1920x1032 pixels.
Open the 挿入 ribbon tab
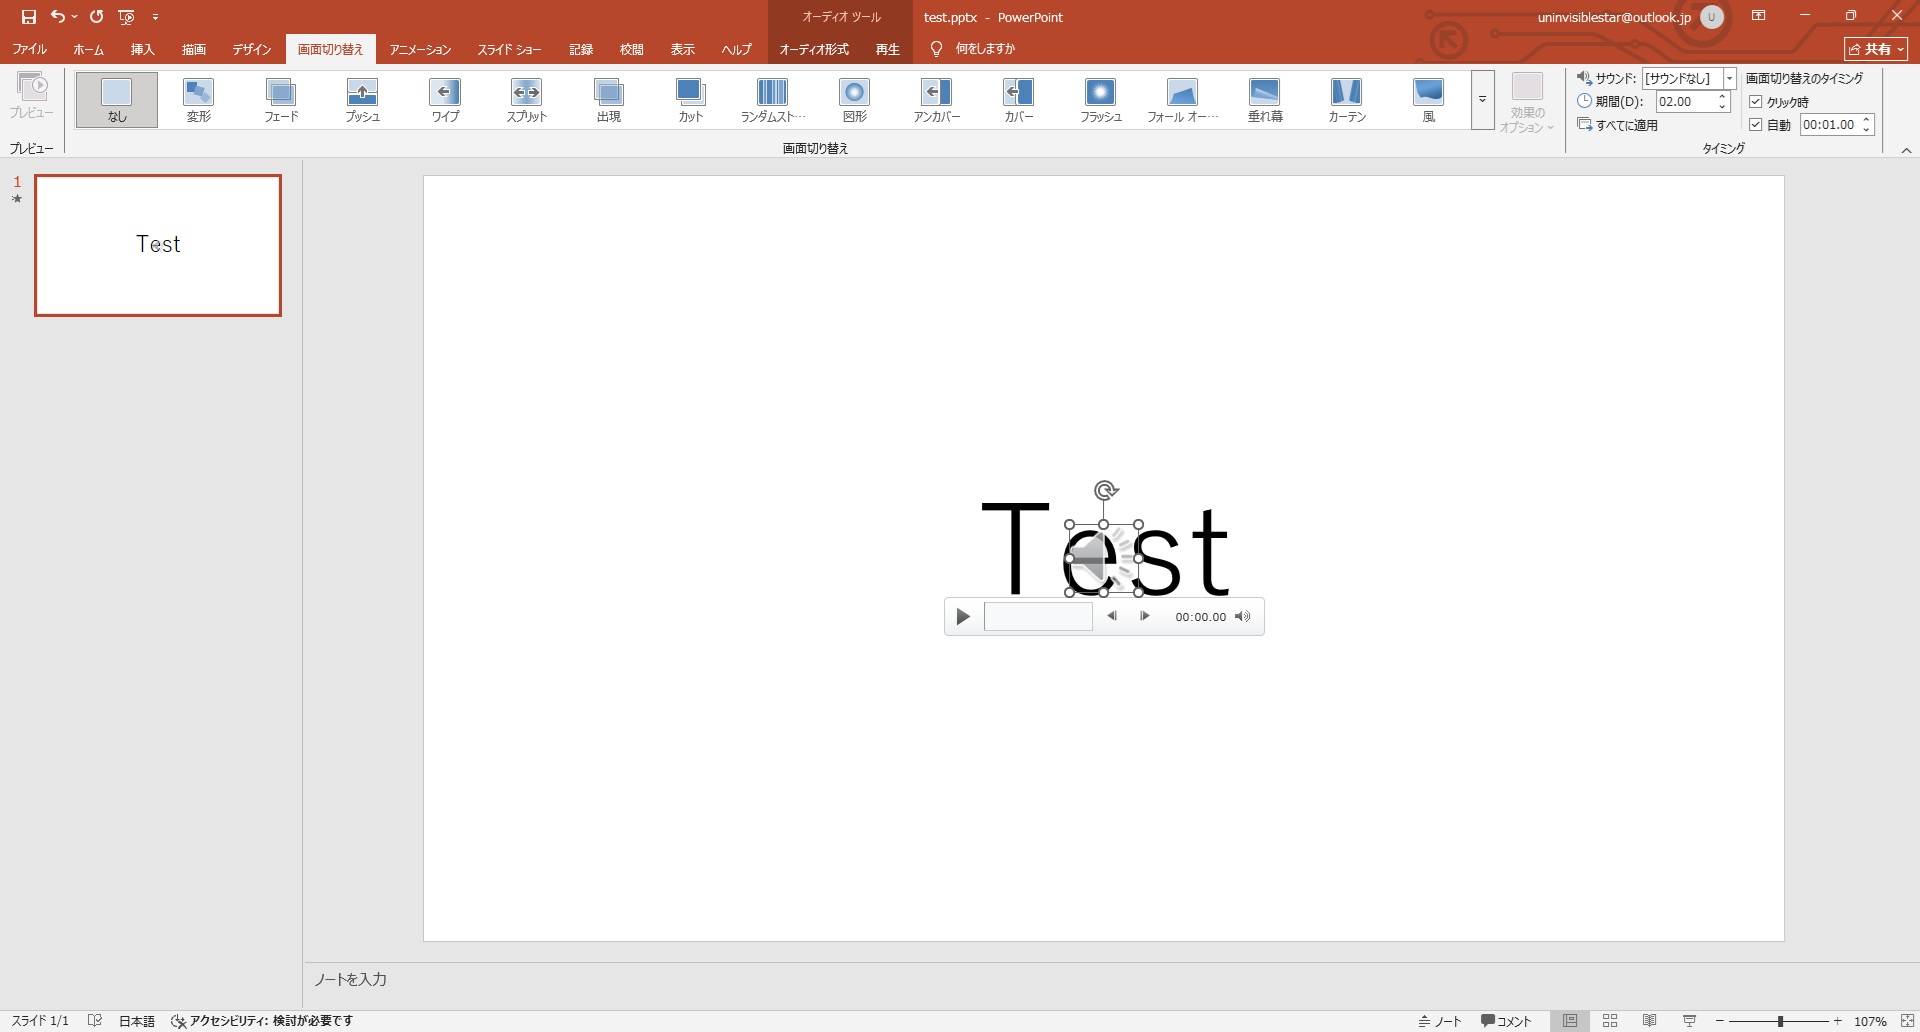tap(142, 49)
